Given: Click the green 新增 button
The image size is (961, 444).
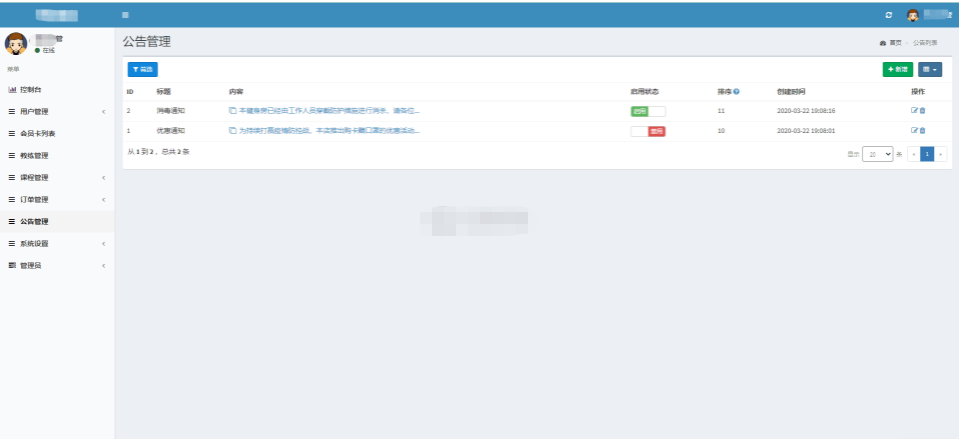Looking at the screenshot, I should 897,69.
